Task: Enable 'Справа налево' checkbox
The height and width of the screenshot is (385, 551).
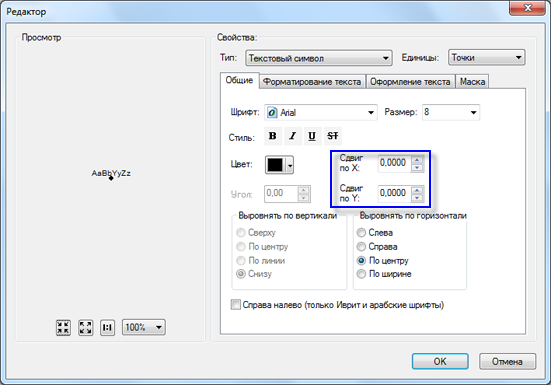Action: coord(235,305)
